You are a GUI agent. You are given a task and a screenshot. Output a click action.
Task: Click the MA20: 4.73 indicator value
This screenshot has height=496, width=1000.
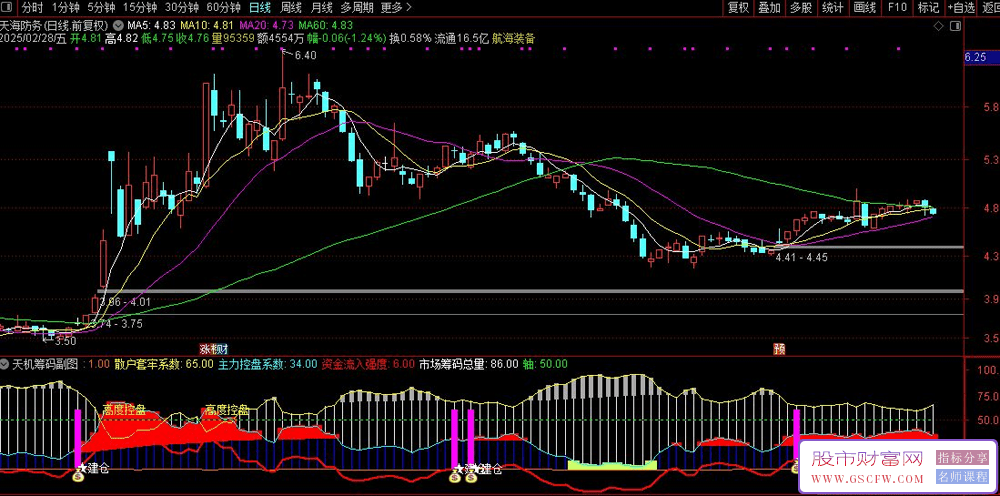[x=267, y=26]
